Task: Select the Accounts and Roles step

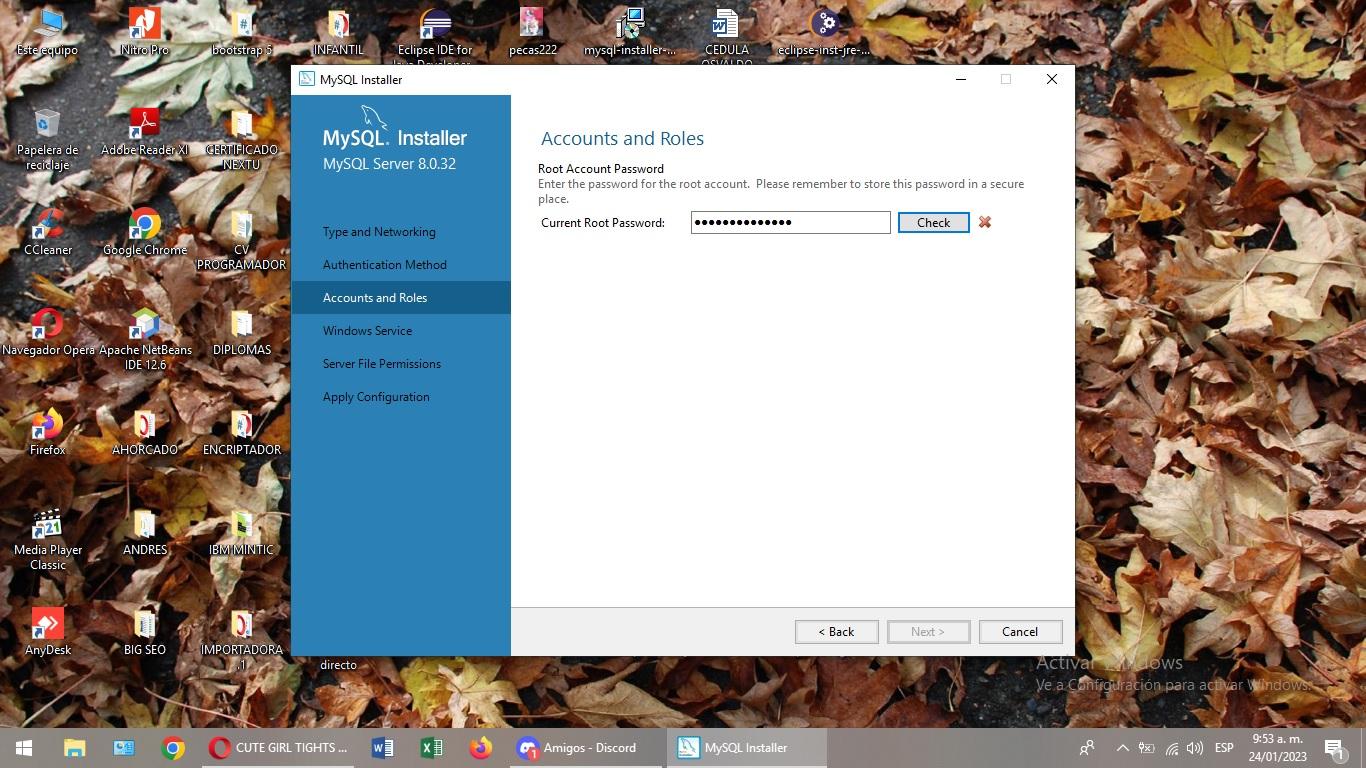Action: click(x=401, y=298)
